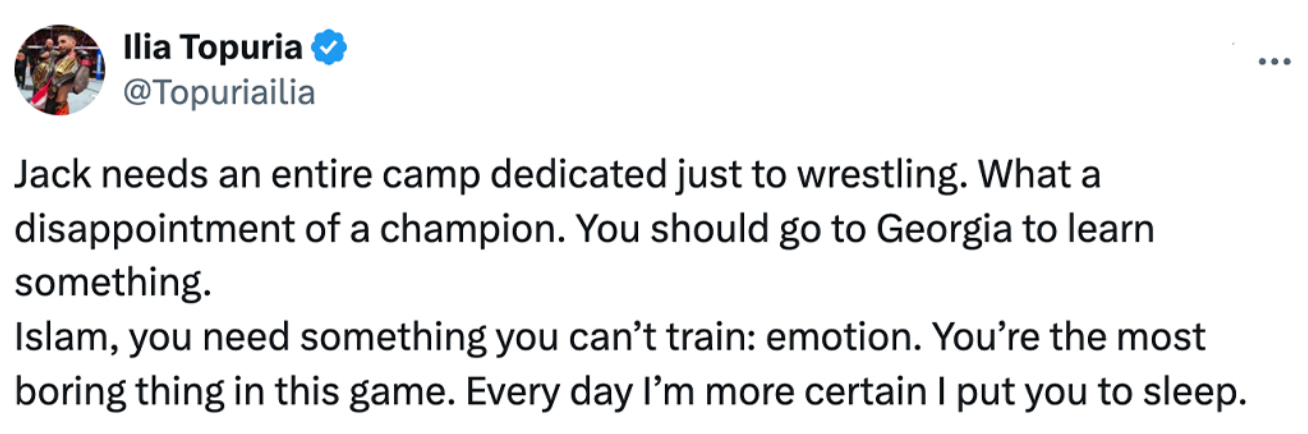
Task: Open the three-dot more options menu
Action: [x=1274, y=61]
